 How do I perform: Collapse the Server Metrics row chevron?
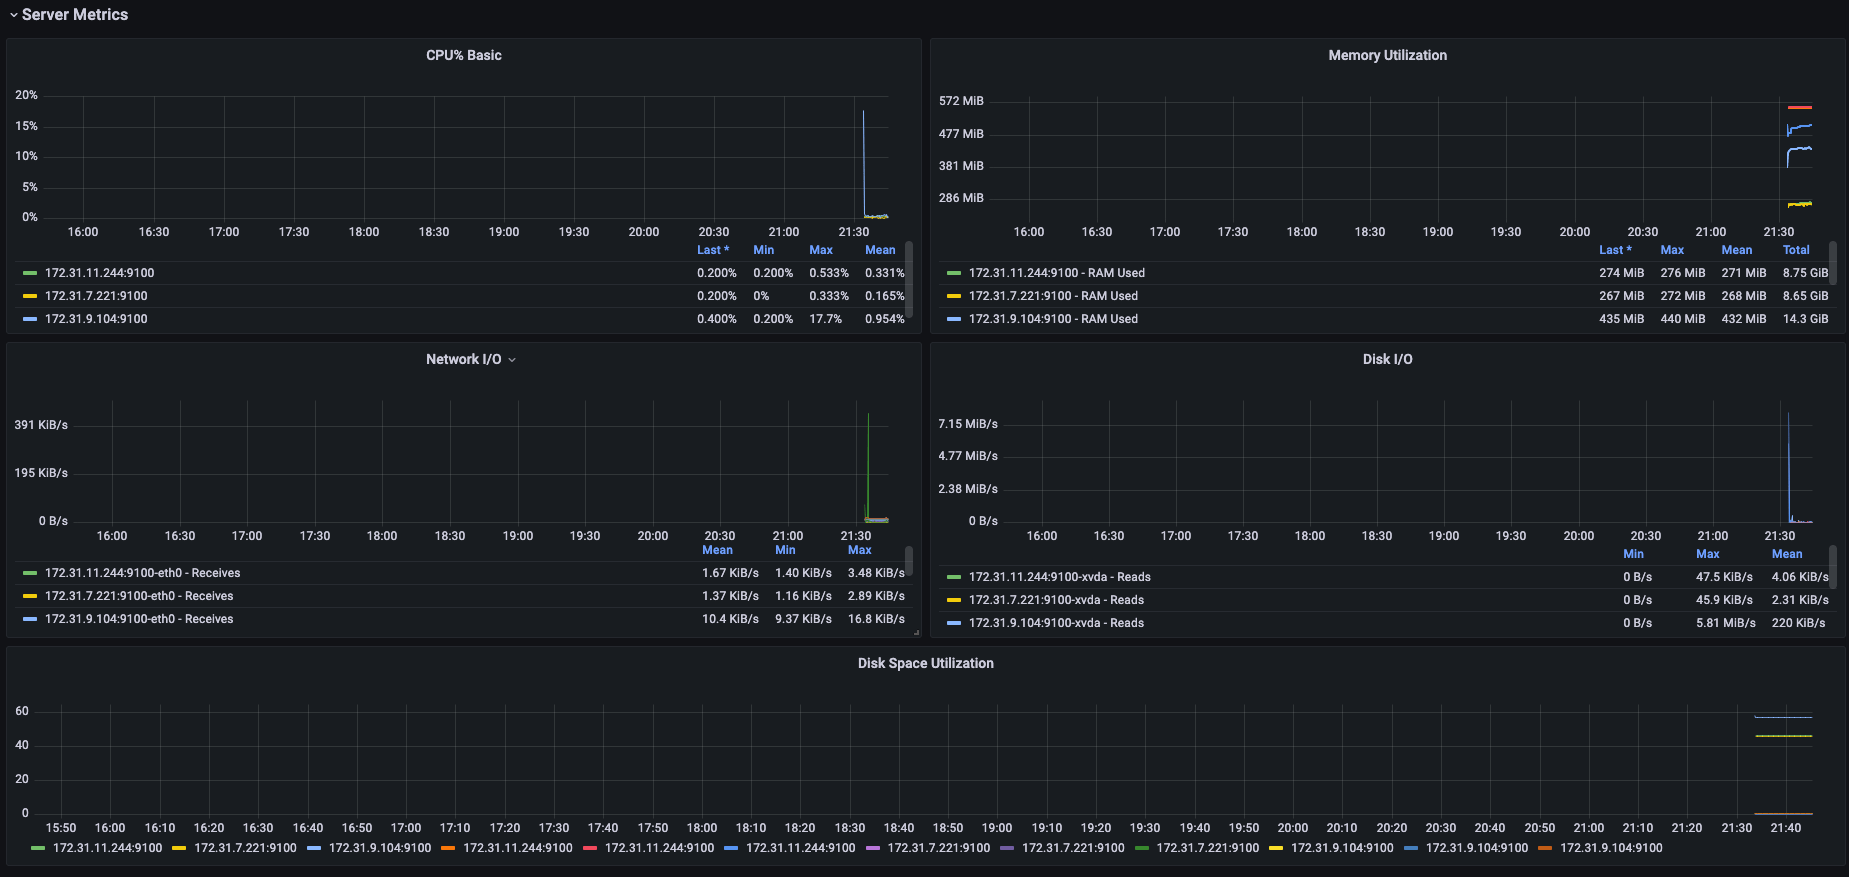(x=13, y=15)
